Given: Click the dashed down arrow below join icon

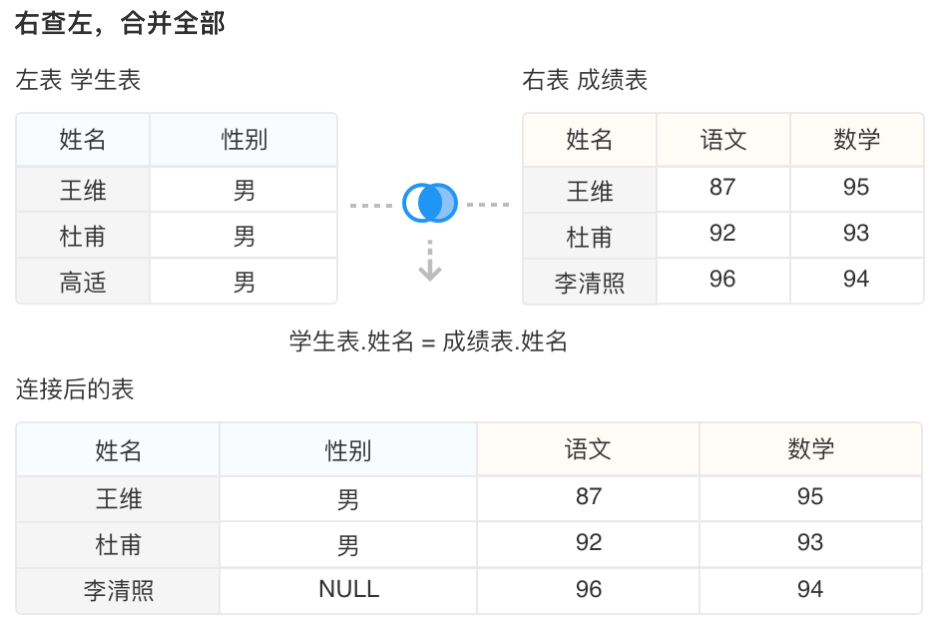Looking at the screenshot, I should tap(430, 261).
